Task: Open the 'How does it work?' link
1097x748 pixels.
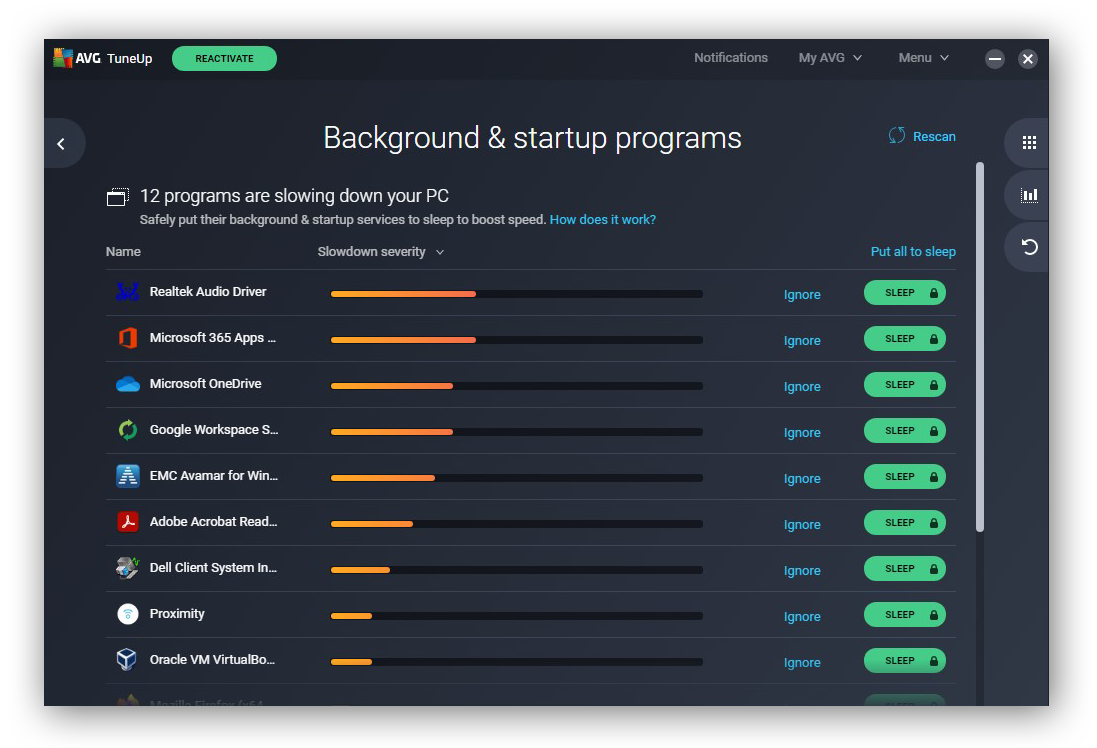Action: click(x=602, y=219)
